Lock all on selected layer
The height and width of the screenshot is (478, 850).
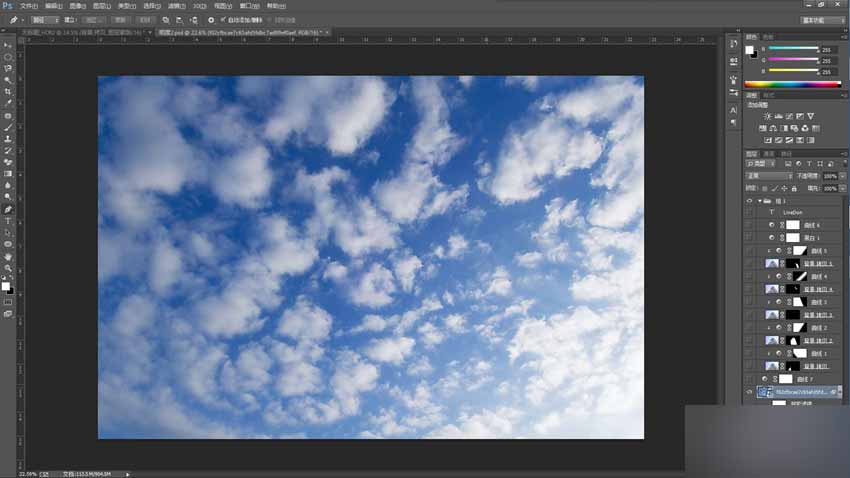pos(794,189)
